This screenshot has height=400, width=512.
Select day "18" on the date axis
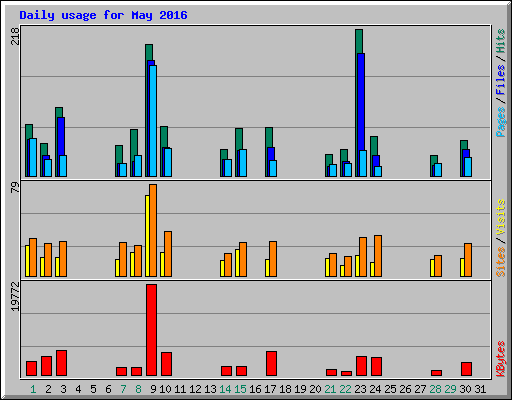point(285,389)
